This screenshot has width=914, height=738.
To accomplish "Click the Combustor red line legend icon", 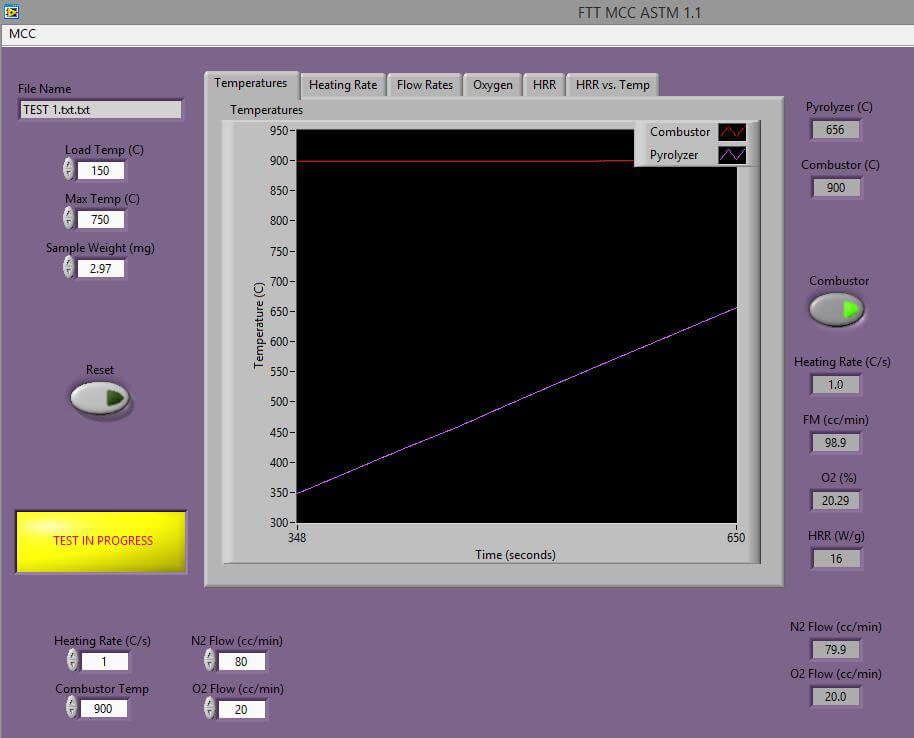I will tap(732, 132).
